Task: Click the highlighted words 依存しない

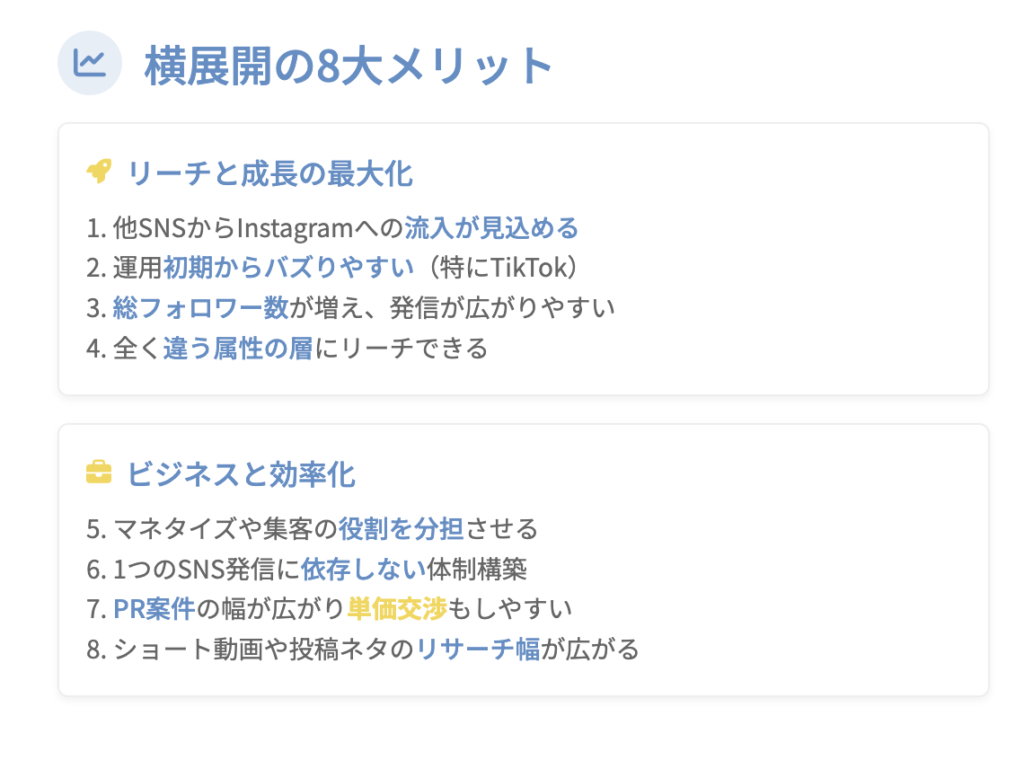Action: click(x=363, y=568)
